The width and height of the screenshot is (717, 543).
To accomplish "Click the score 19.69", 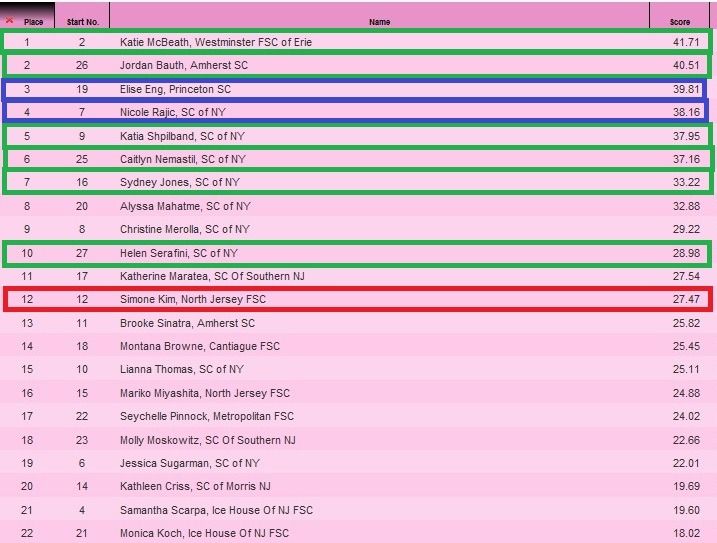I will tap(686, 486).
